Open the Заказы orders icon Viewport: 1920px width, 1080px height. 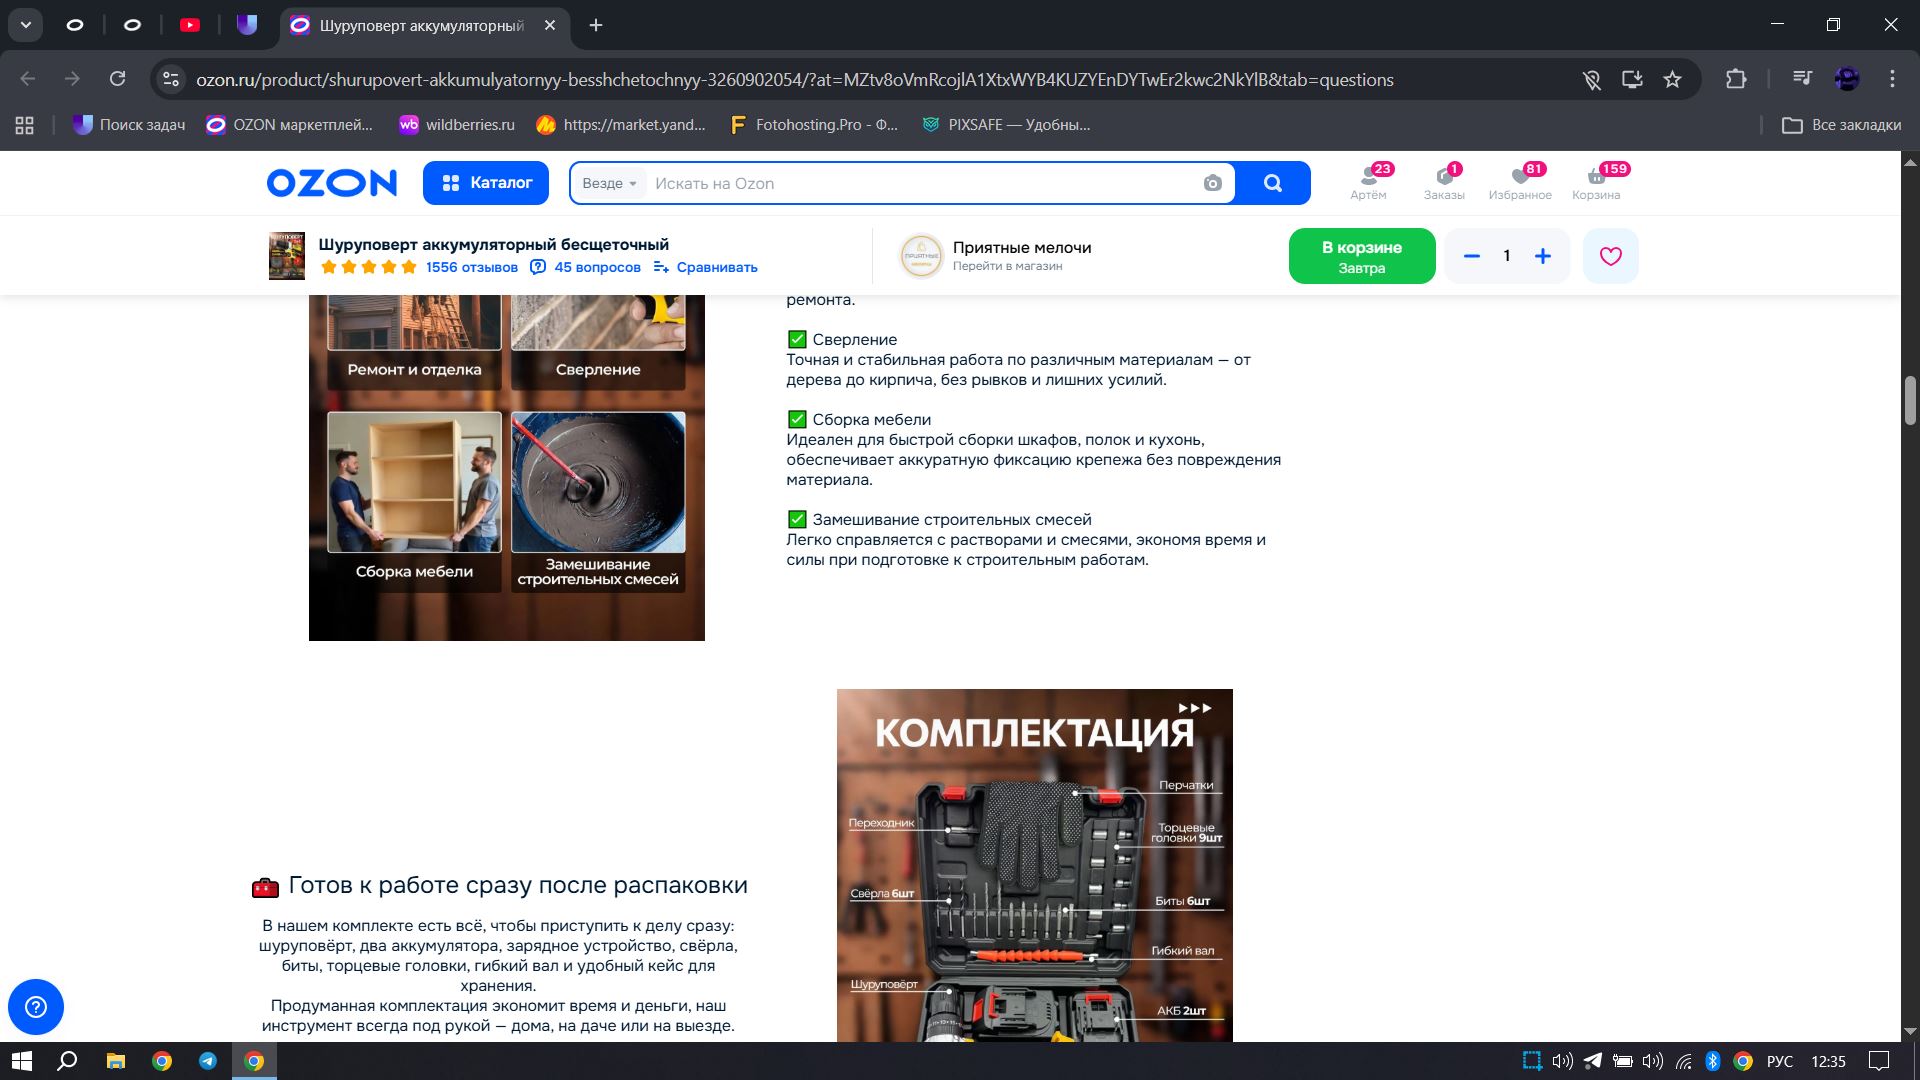click(1444, 182)
